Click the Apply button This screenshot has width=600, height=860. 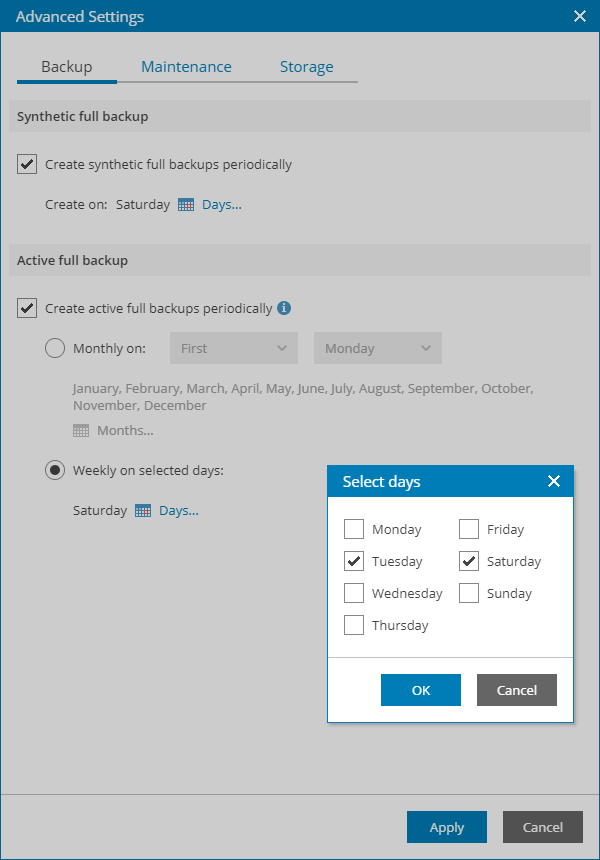point(446,827)
